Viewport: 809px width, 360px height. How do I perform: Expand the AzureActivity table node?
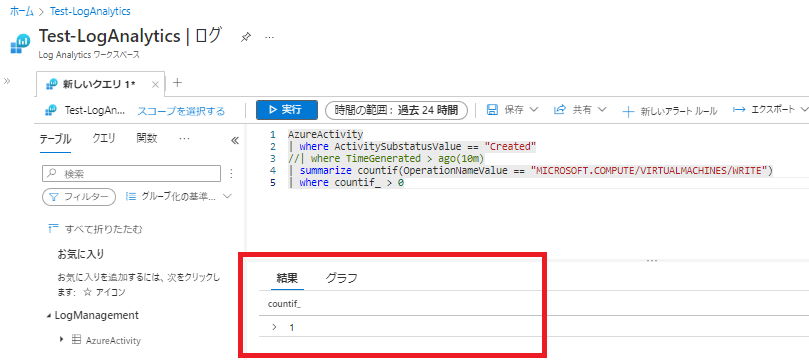click(61, 339)
